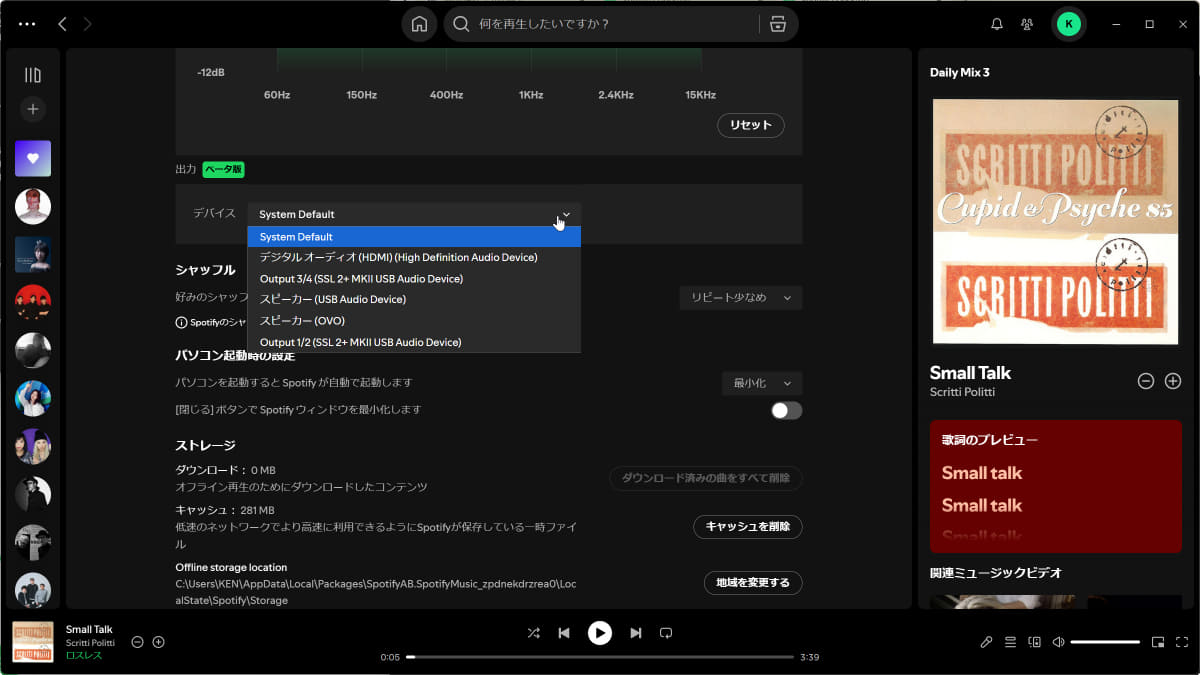Screen dimensions: 1200x675
Task: Toggle the repeat control
Action: tap(666, 633)
